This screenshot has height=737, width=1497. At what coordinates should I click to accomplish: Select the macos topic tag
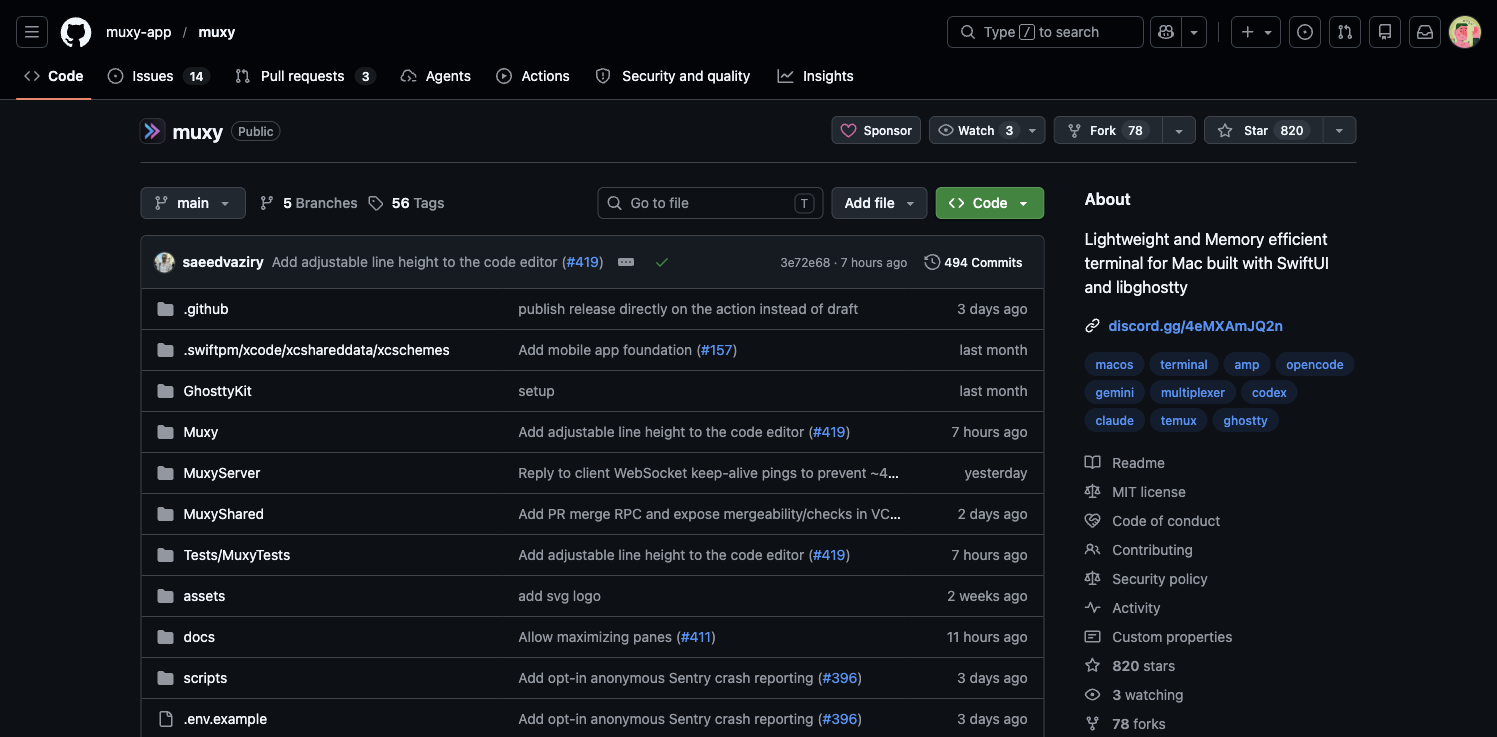(1115, 365)
